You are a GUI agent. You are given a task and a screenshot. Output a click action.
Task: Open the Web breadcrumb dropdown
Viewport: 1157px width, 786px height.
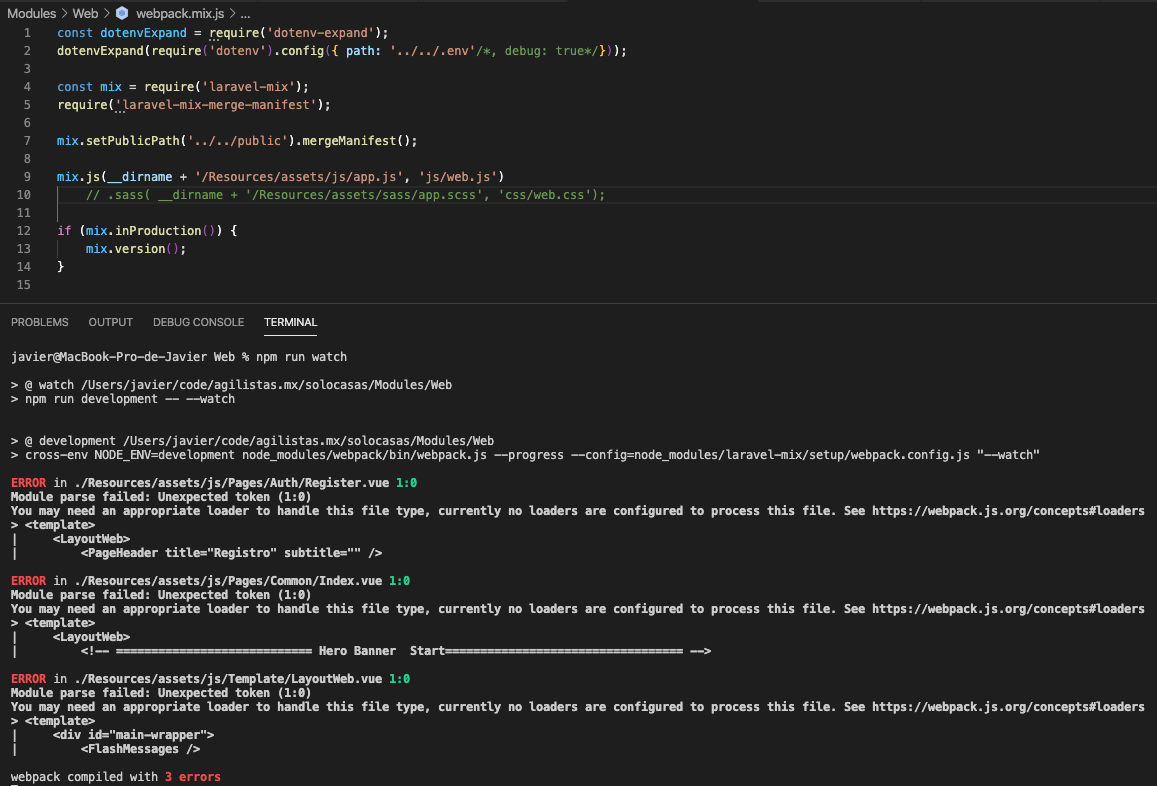point(85,13)
